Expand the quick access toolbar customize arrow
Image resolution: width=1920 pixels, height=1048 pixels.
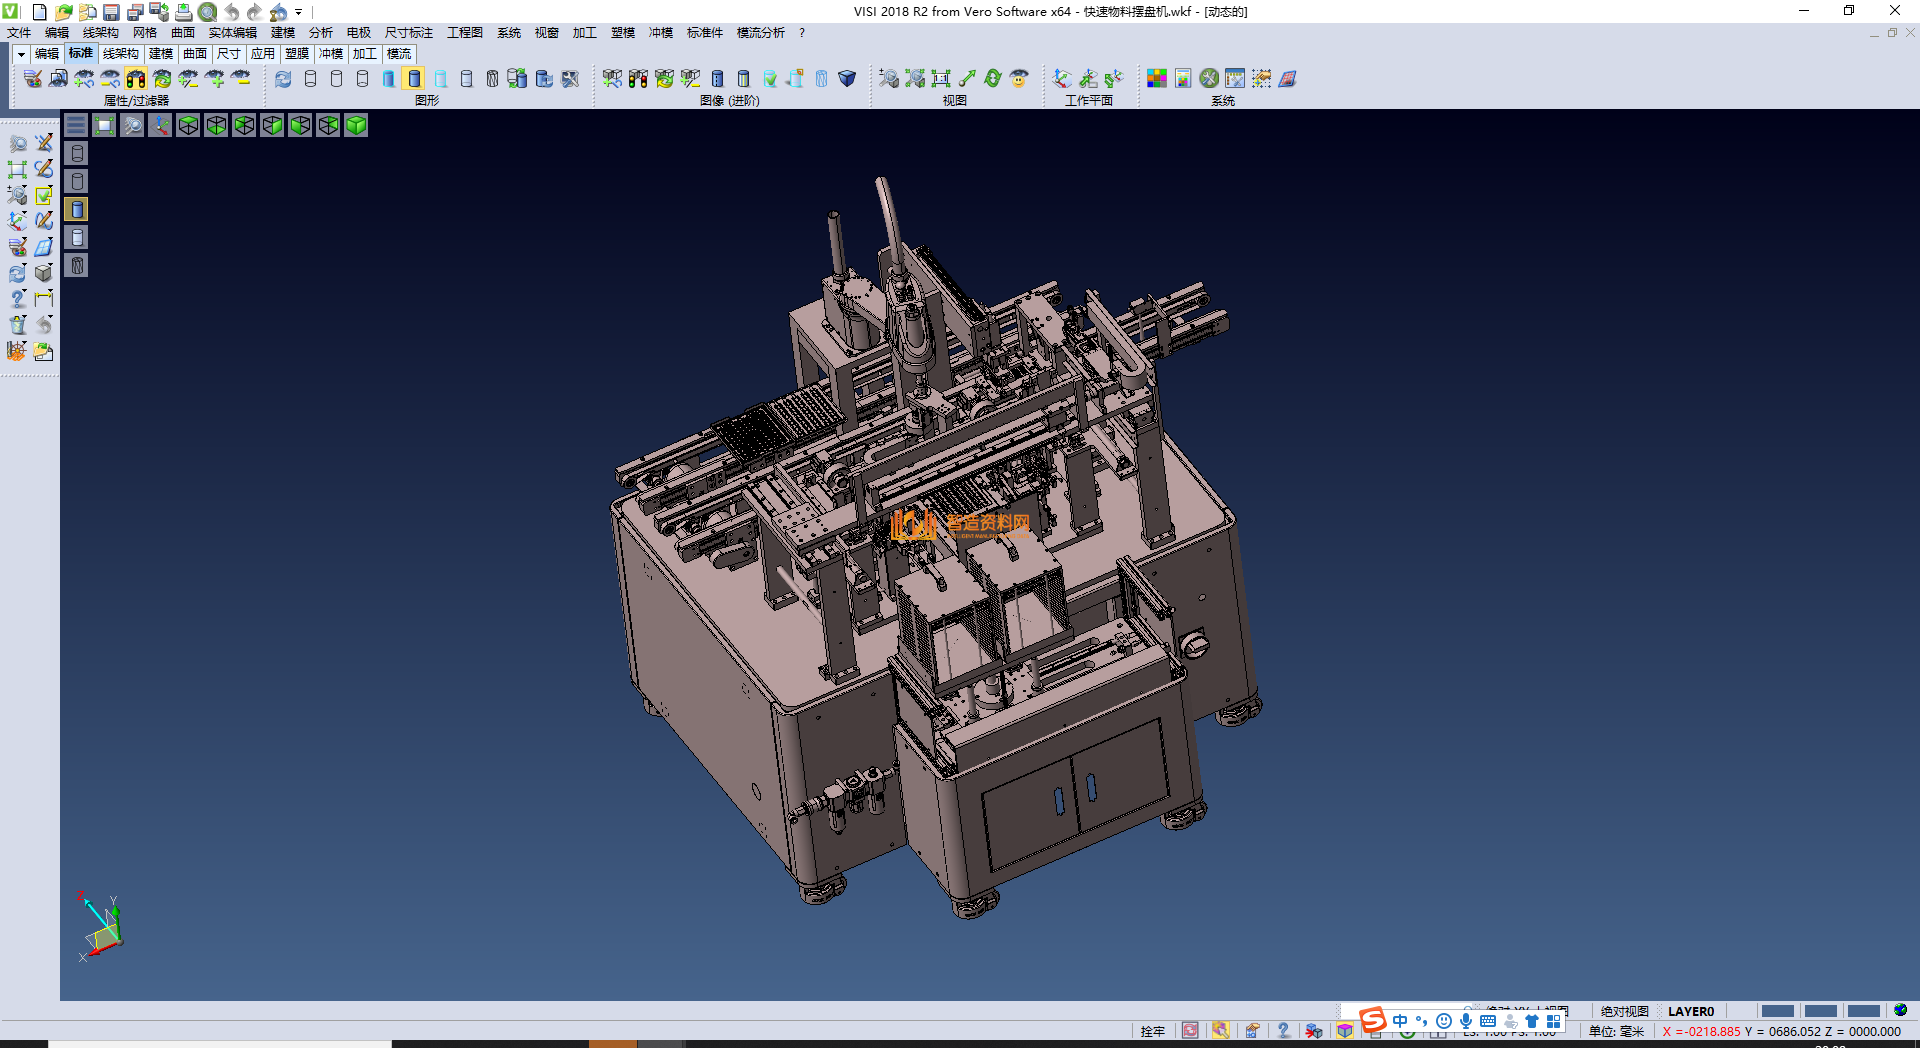click(x=299, y=13)
